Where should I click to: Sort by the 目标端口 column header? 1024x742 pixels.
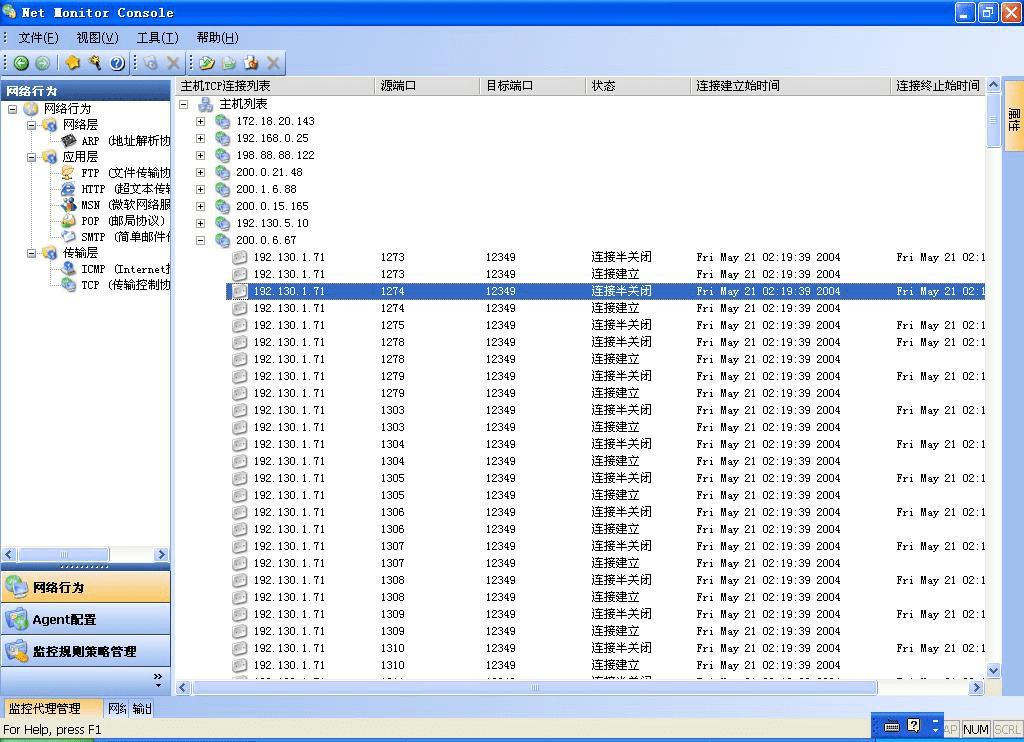pos(532,86)
